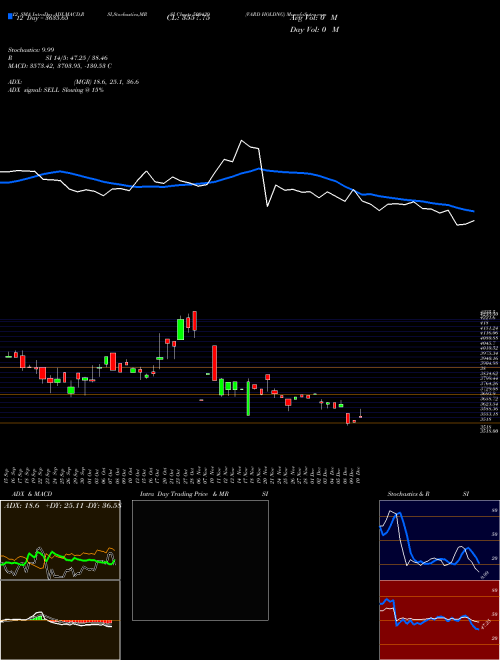Click the "Avg Vol: 0 M" label
500x660 pixels.
[313, 18]
